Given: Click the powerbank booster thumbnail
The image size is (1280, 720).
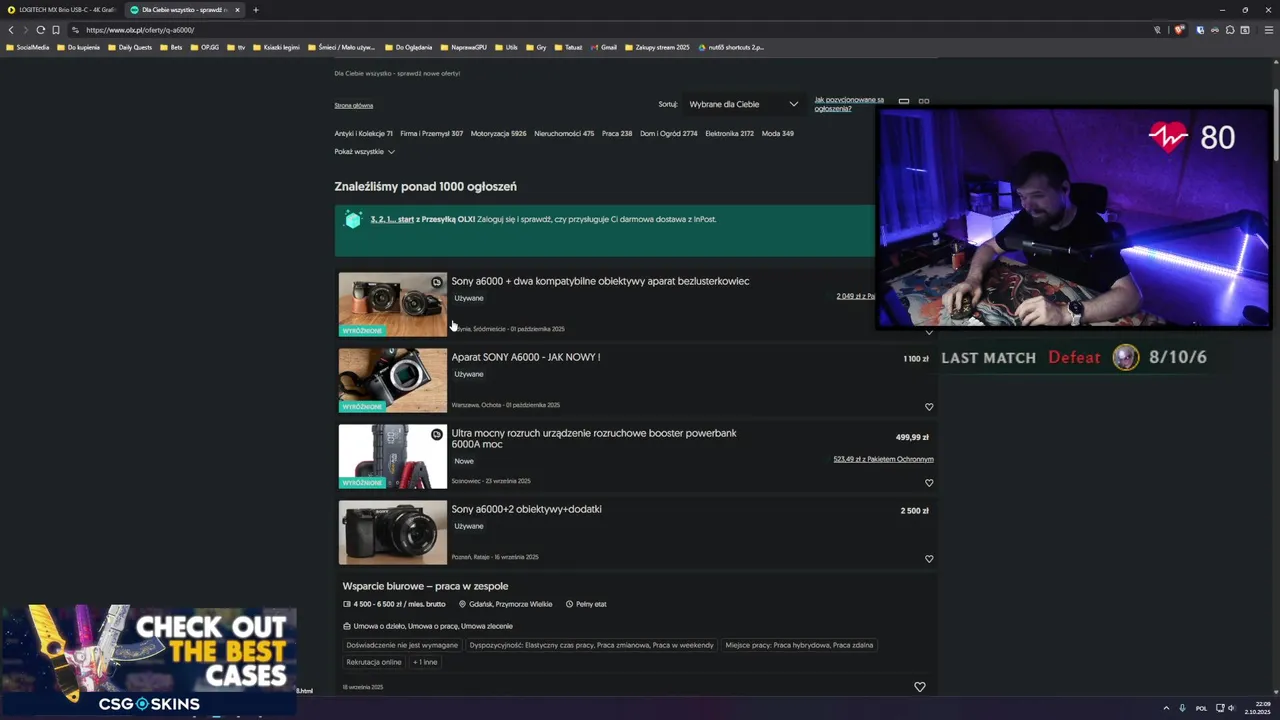Looking at the screenshot, I should (x=392, y=456).
